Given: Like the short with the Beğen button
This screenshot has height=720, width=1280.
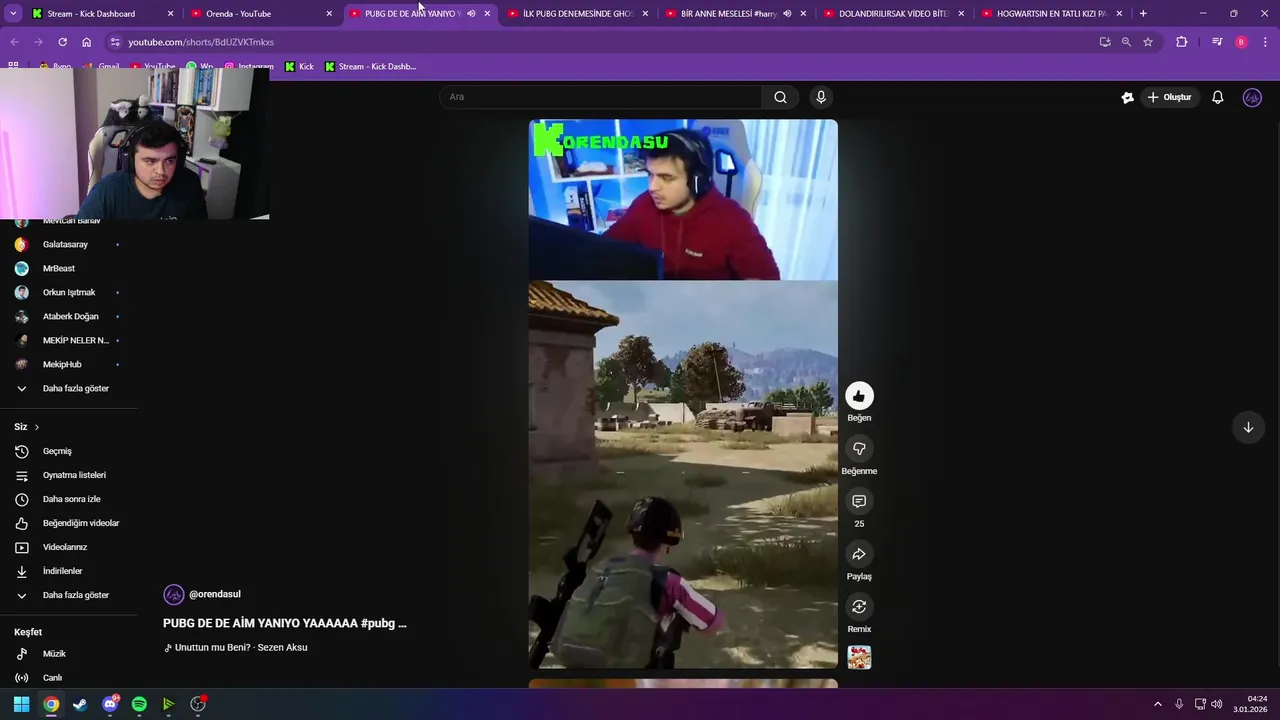Looking at the screenshot, I should pos(859,396).
